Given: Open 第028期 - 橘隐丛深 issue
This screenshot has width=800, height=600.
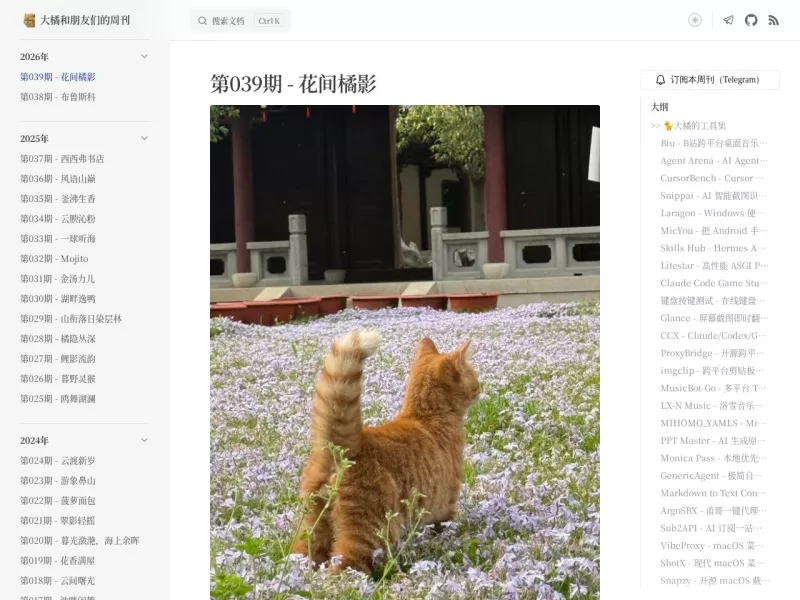Looking at the screenshot, I should tap(58, 338).
